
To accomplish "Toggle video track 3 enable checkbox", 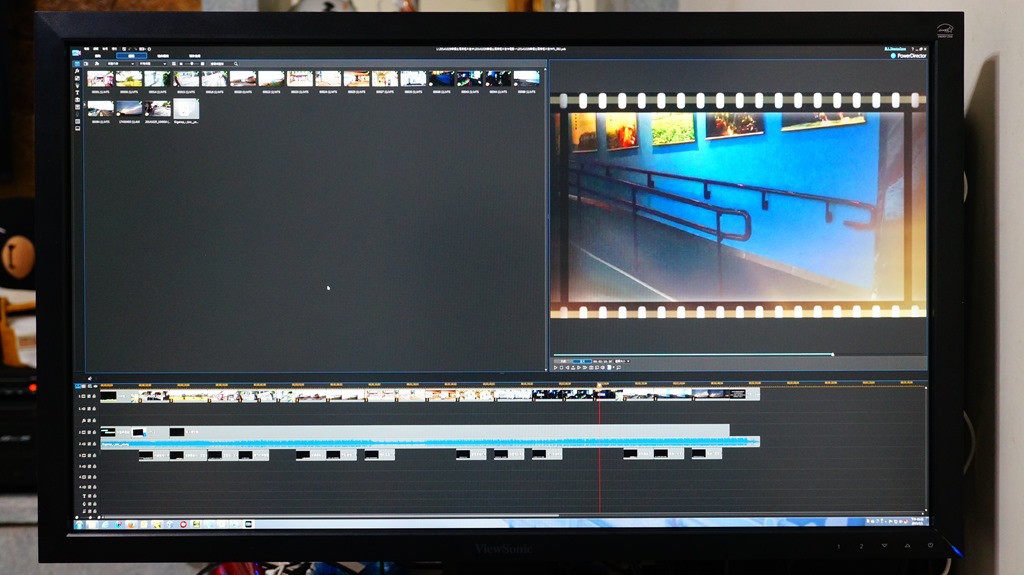I will (89, 455).
